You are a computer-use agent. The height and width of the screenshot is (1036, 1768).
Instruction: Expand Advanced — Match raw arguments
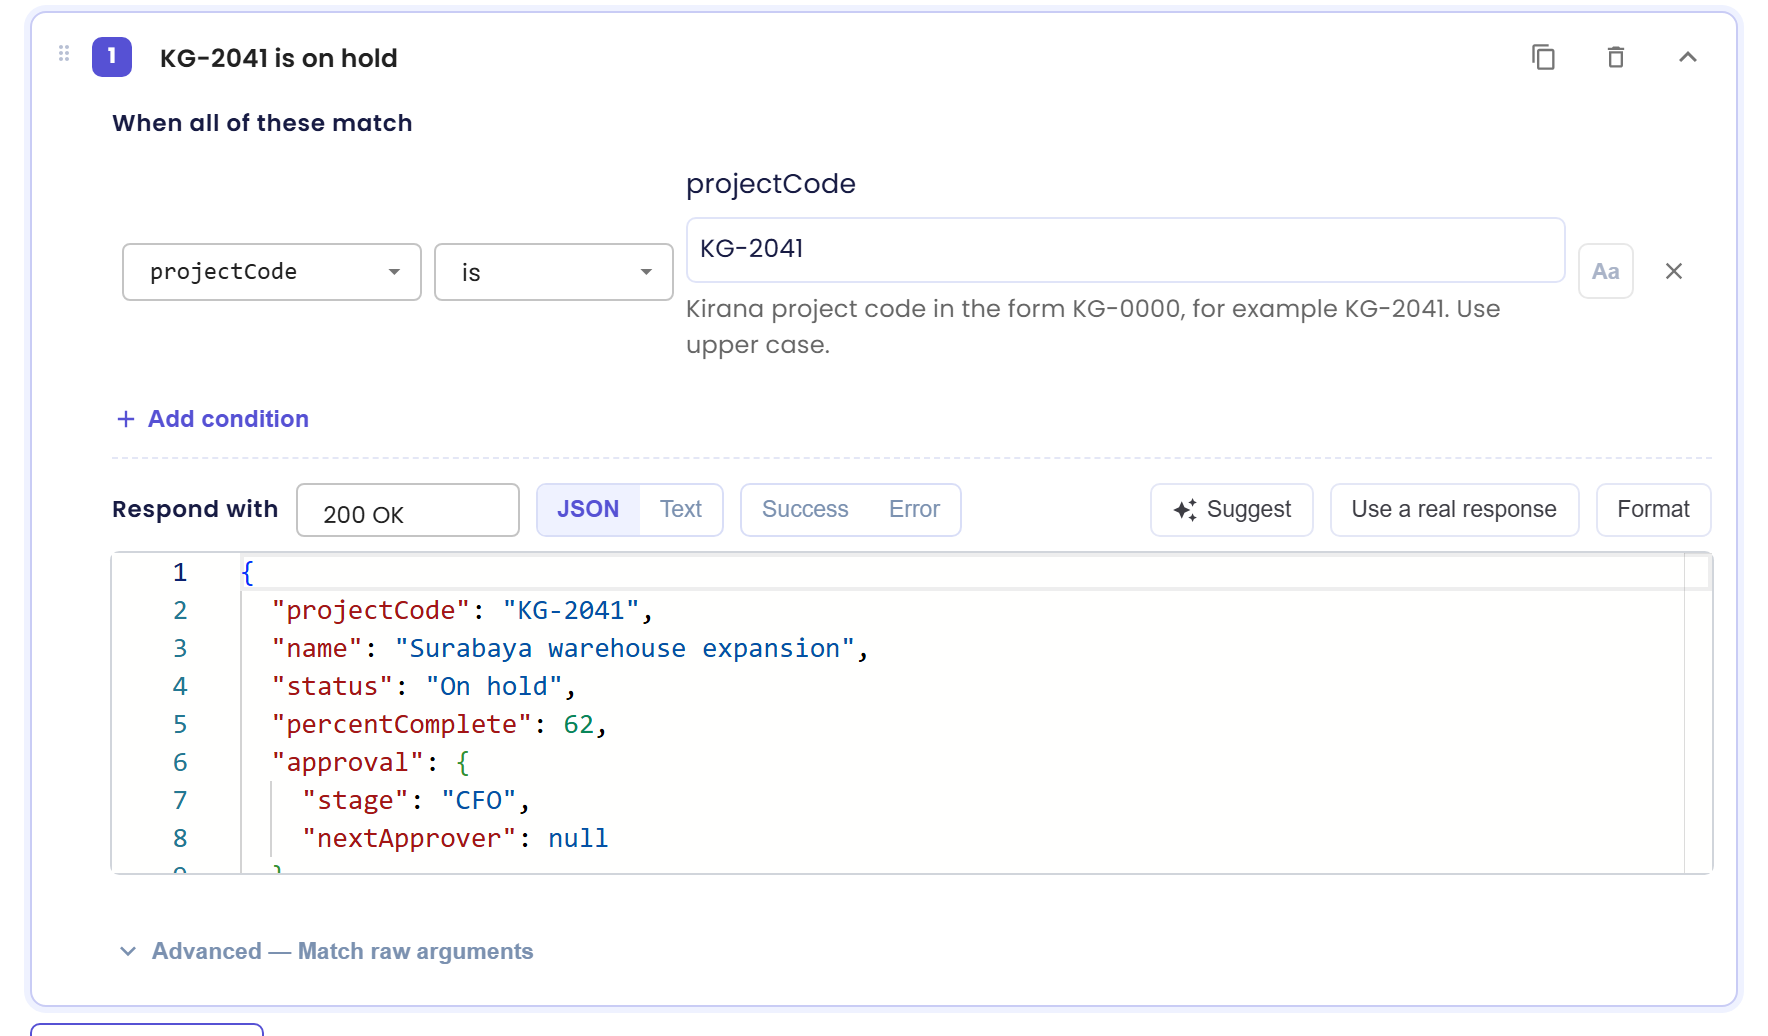(x=326, y=951)
